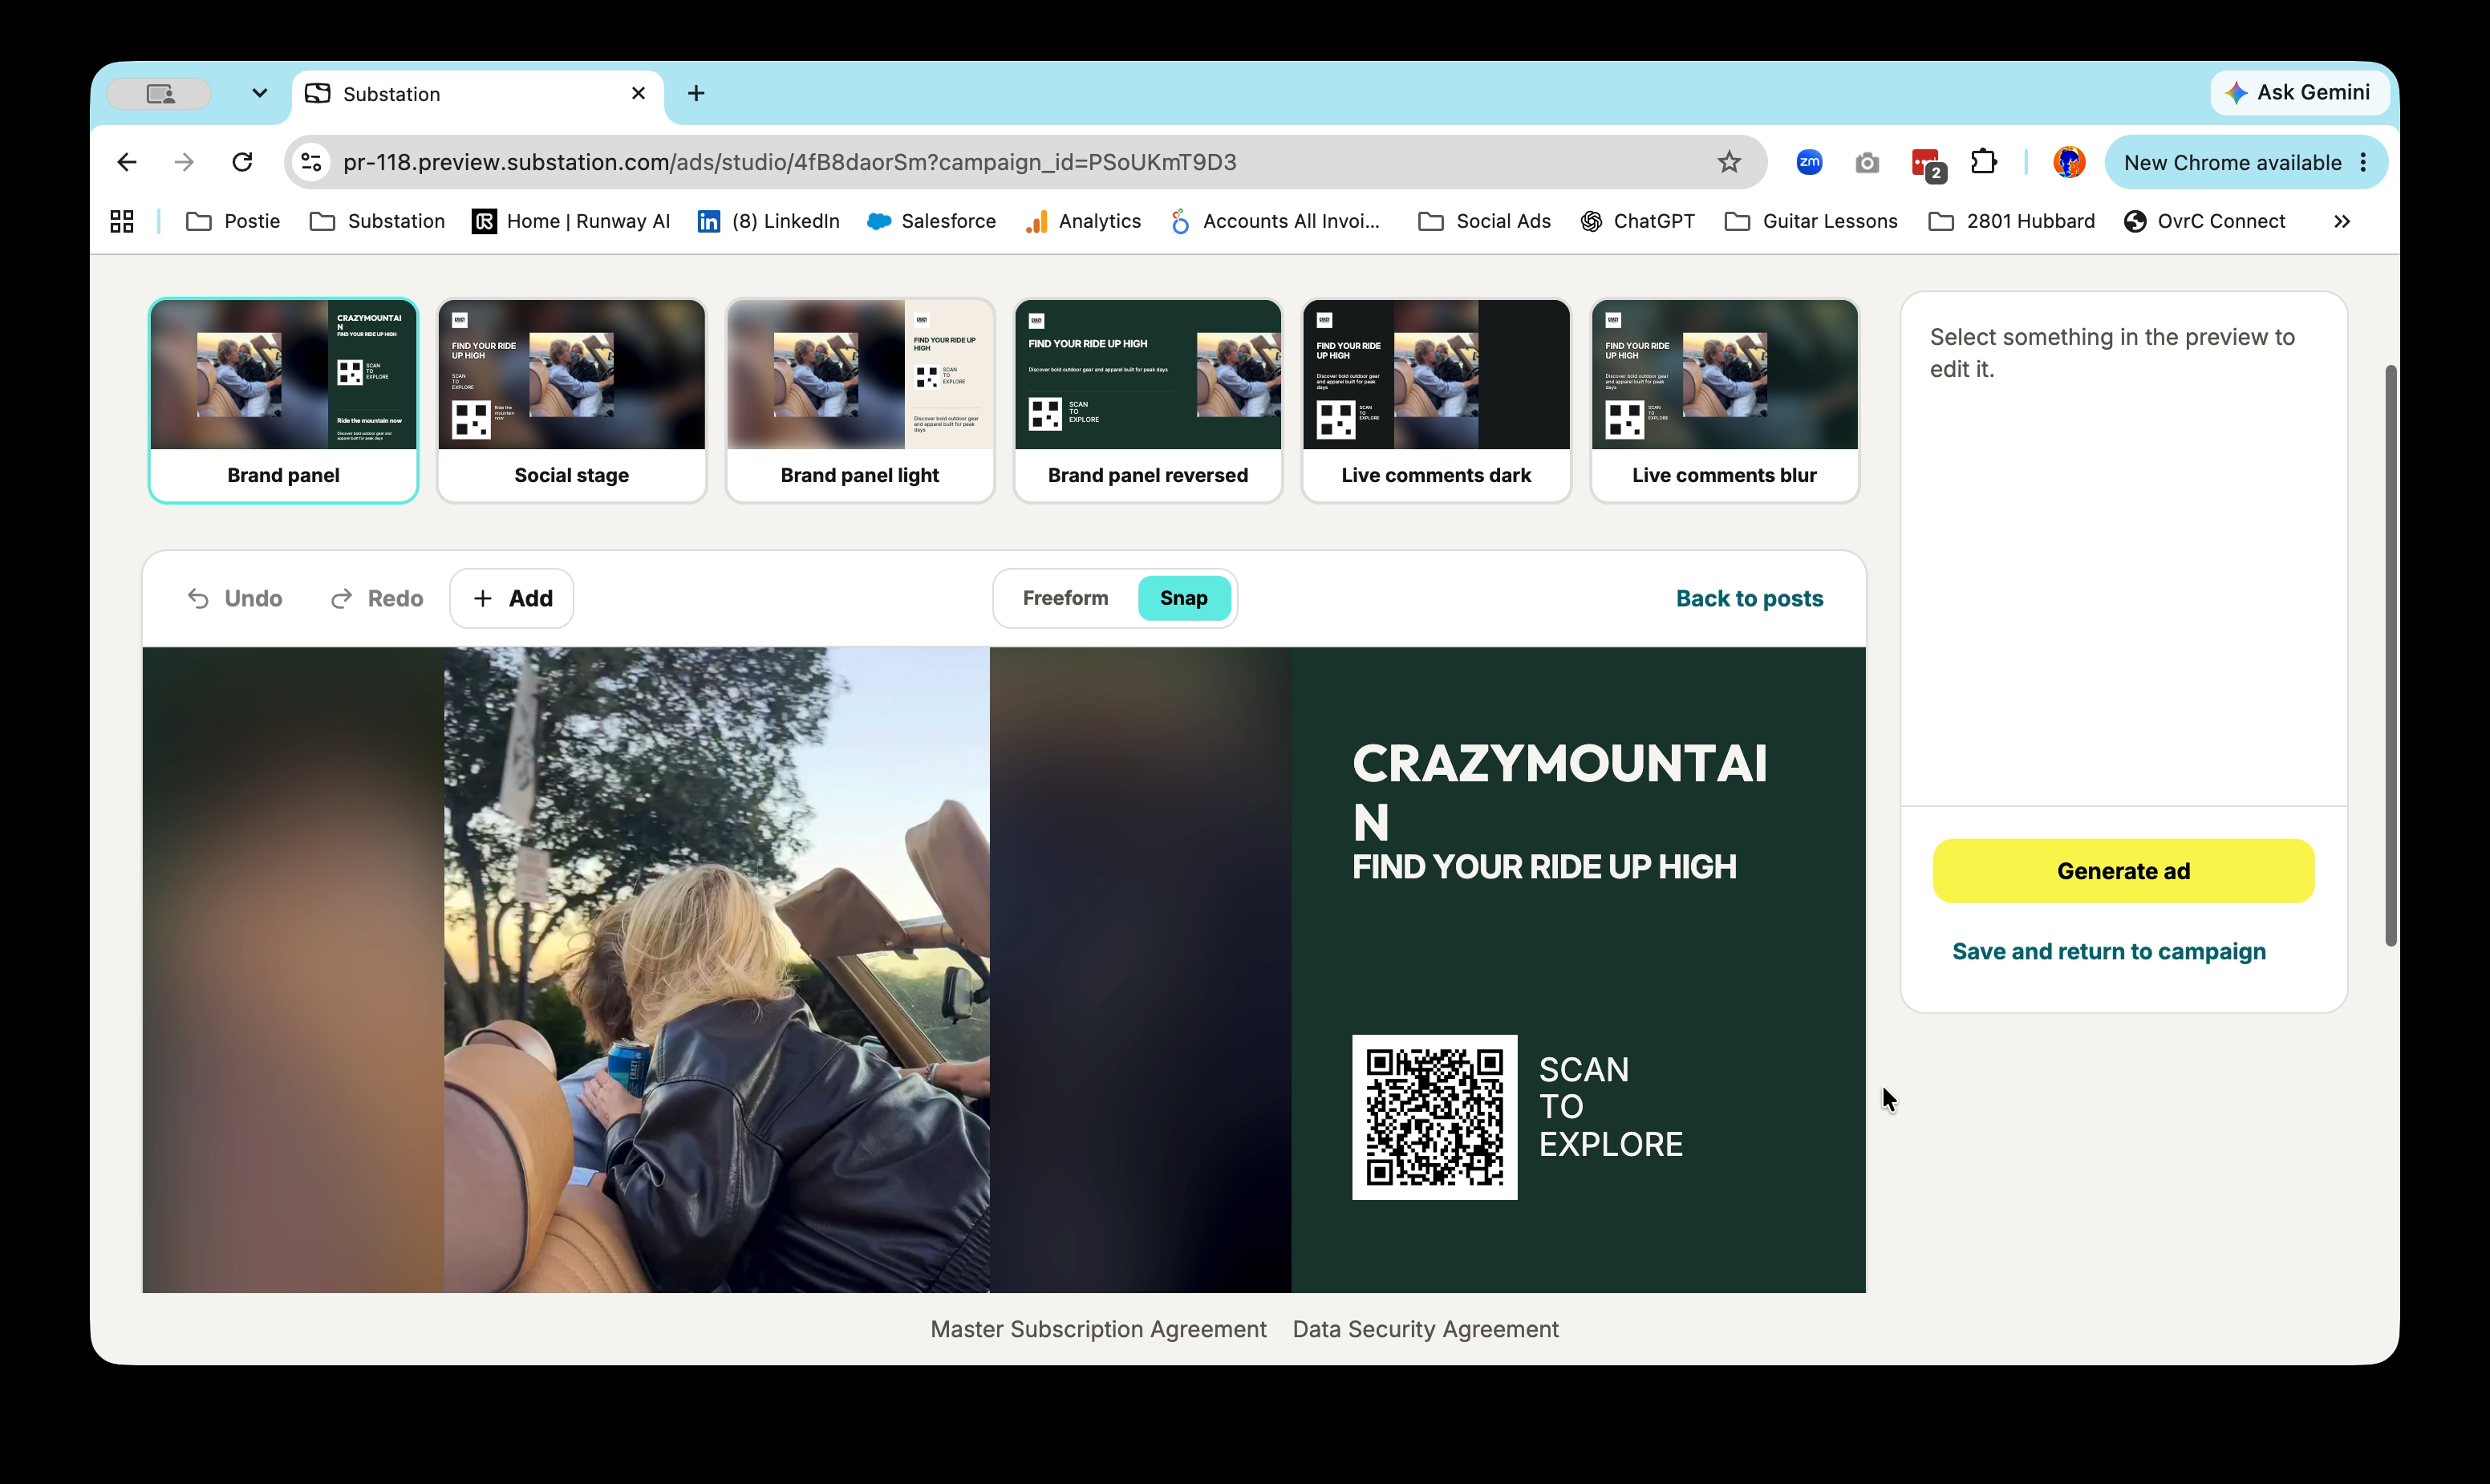Open the Social Ads bookmarks folder
Screen dimensions: 2490x1484
pyautogui.click(x=1484, y=221)
